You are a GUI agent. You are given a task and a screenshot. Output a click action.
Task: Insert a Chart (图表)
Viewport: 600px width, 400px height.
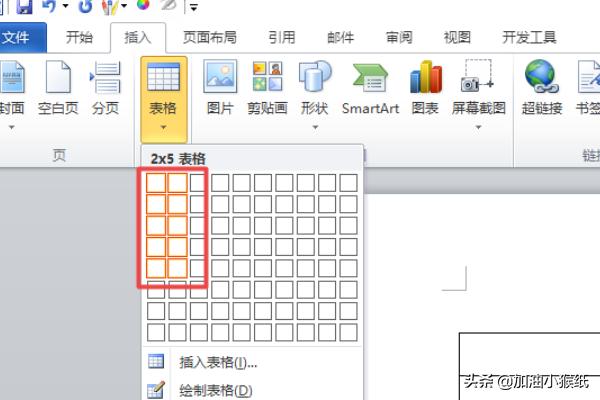click(x=425, y=85)
